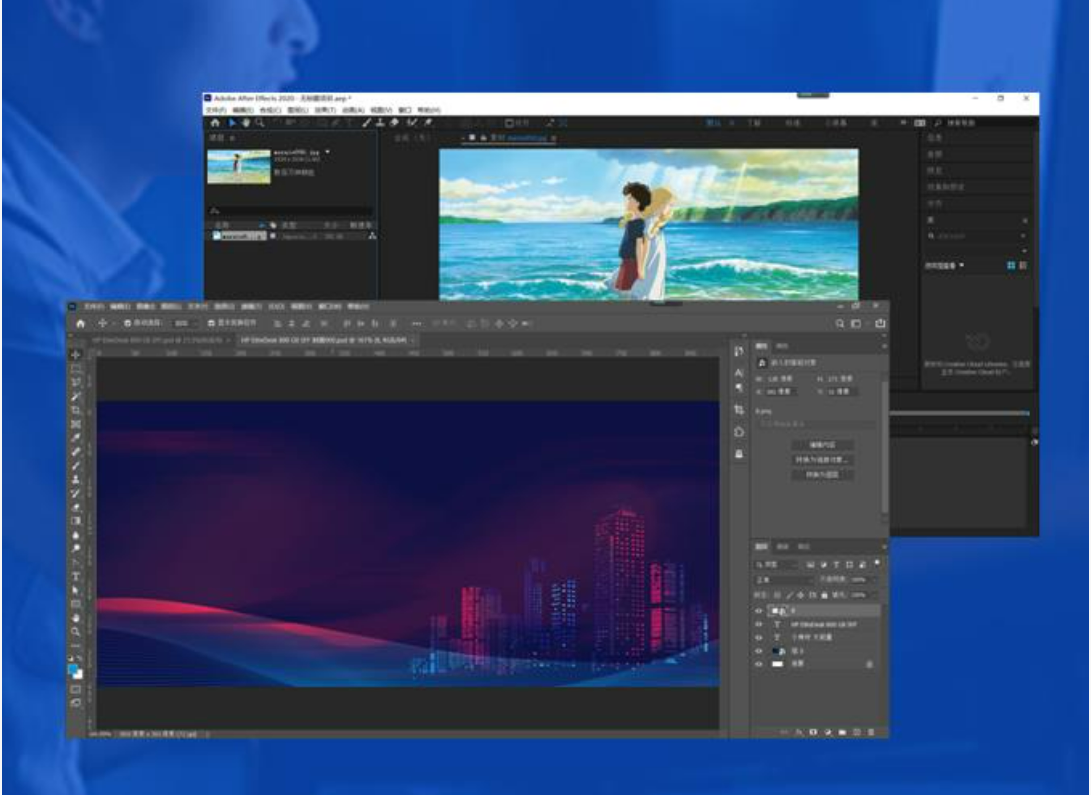Viewport: 1091px width, 795px height.
Task: Pick the Hand tool in After Effects toolbar
Action: 246,123
